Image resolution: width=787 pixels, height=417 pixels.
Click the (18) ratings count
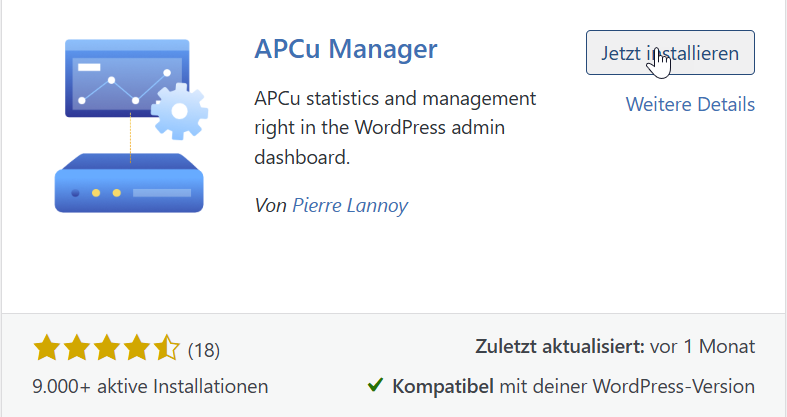pyautogui.click(x=204, y=350)
